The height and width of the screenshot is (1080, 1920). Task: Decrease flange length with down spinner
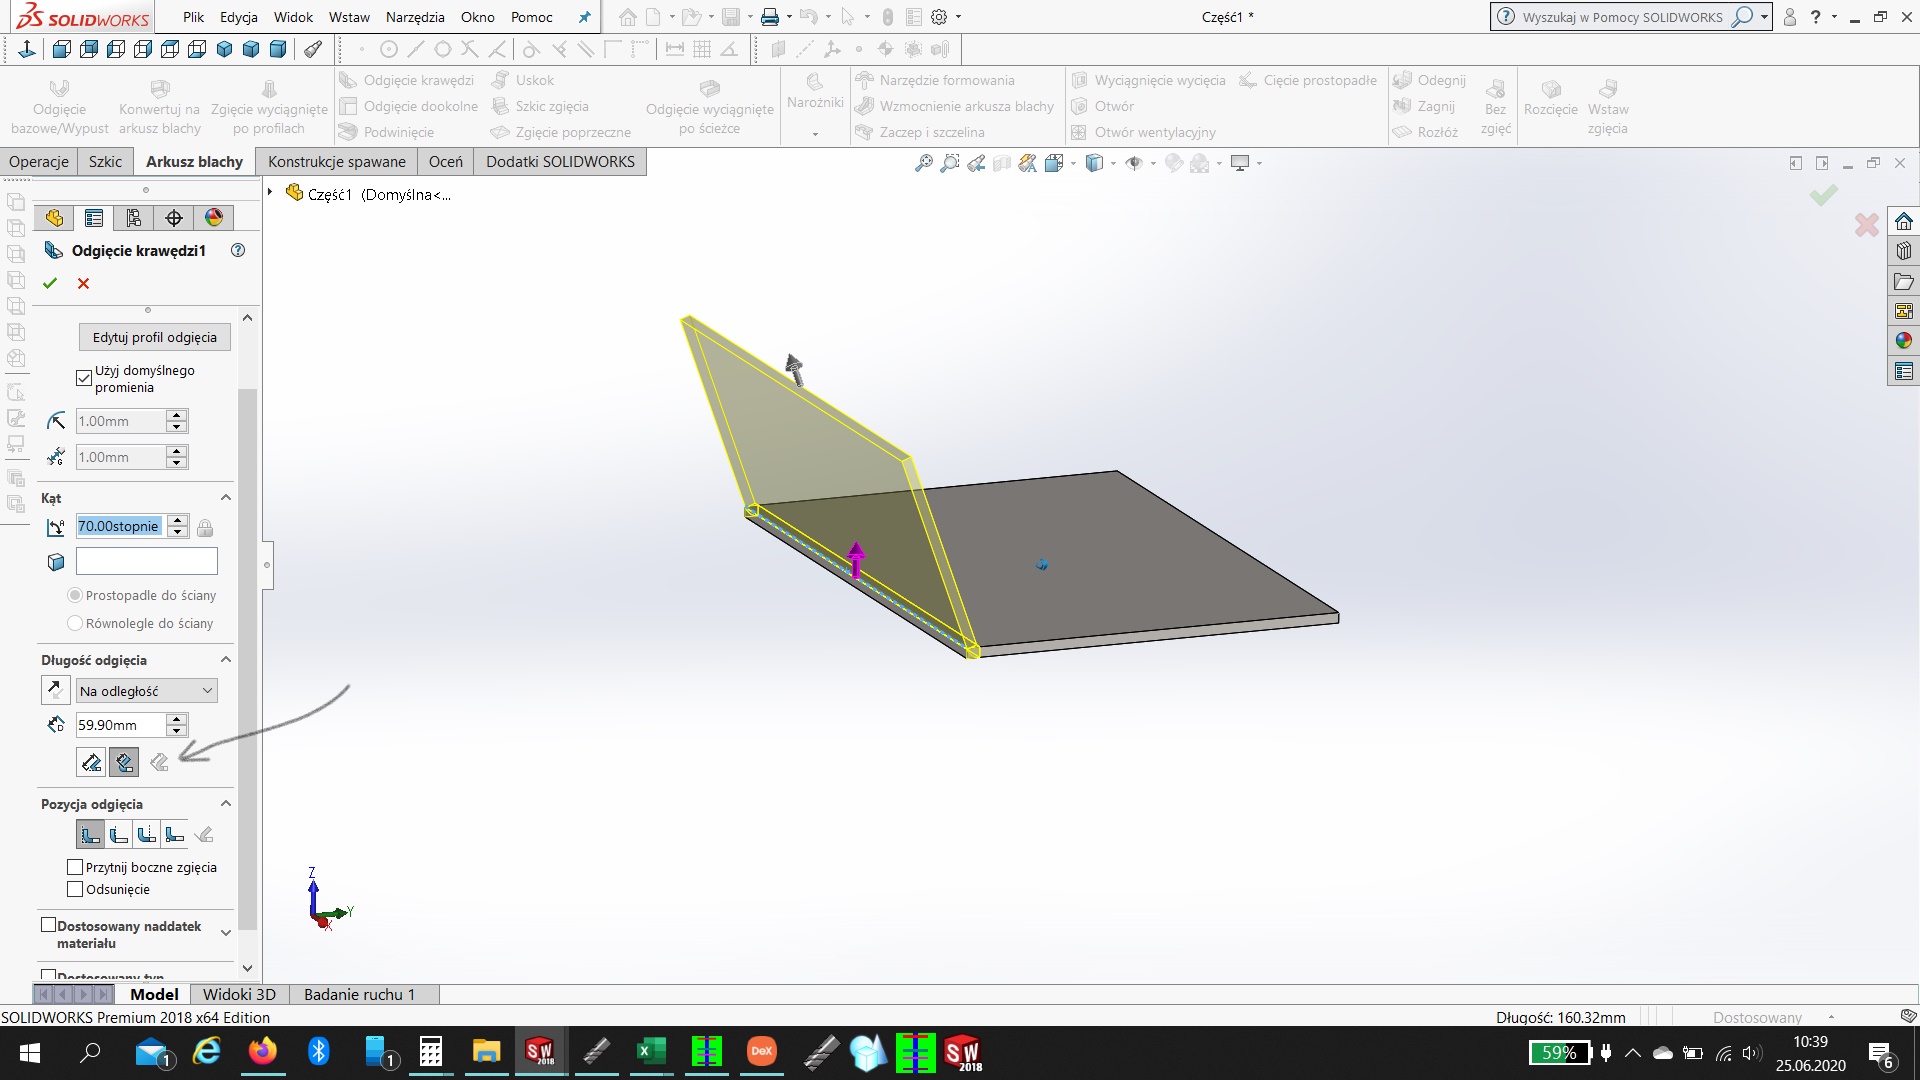pyautogui.click(x=177, y=731)
